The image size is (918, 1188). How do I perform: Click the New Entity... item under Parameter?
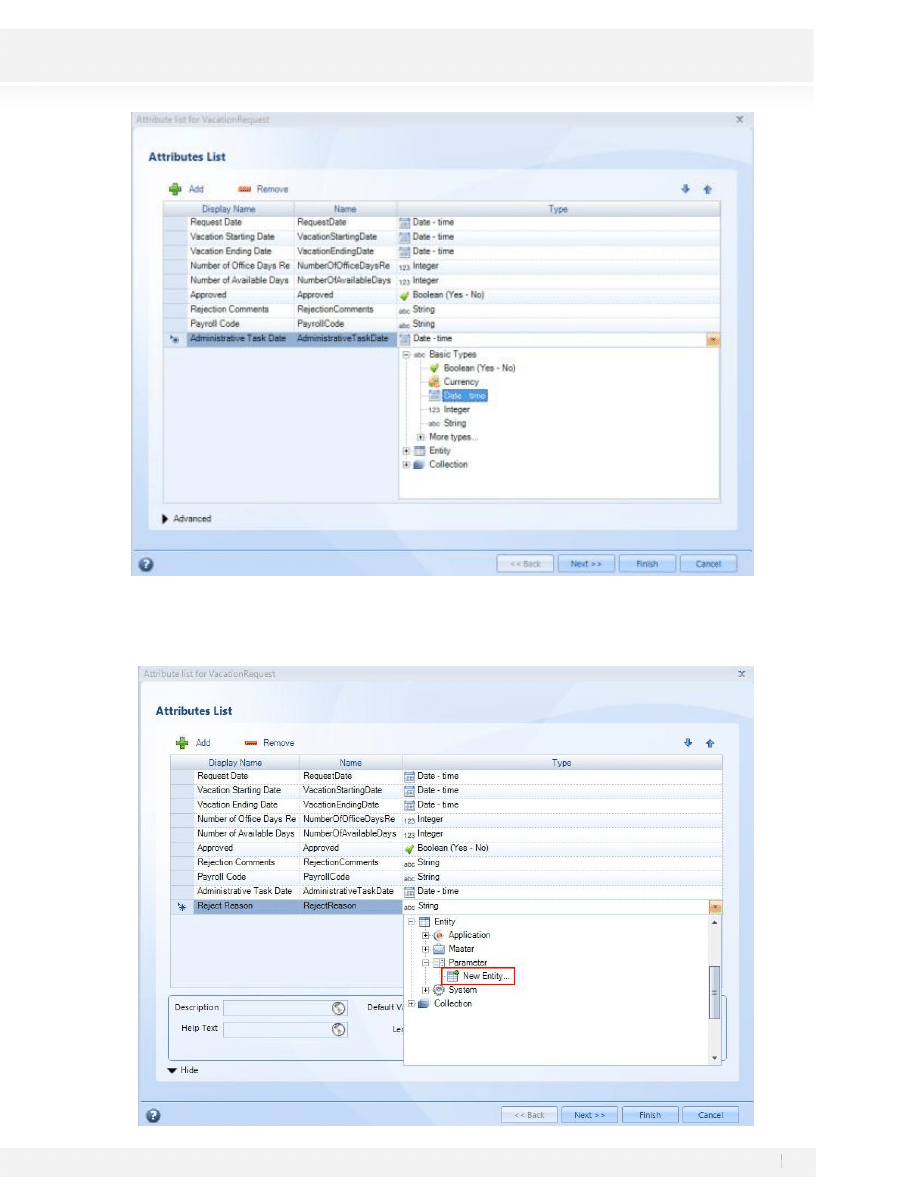click(x=485, y=976)
